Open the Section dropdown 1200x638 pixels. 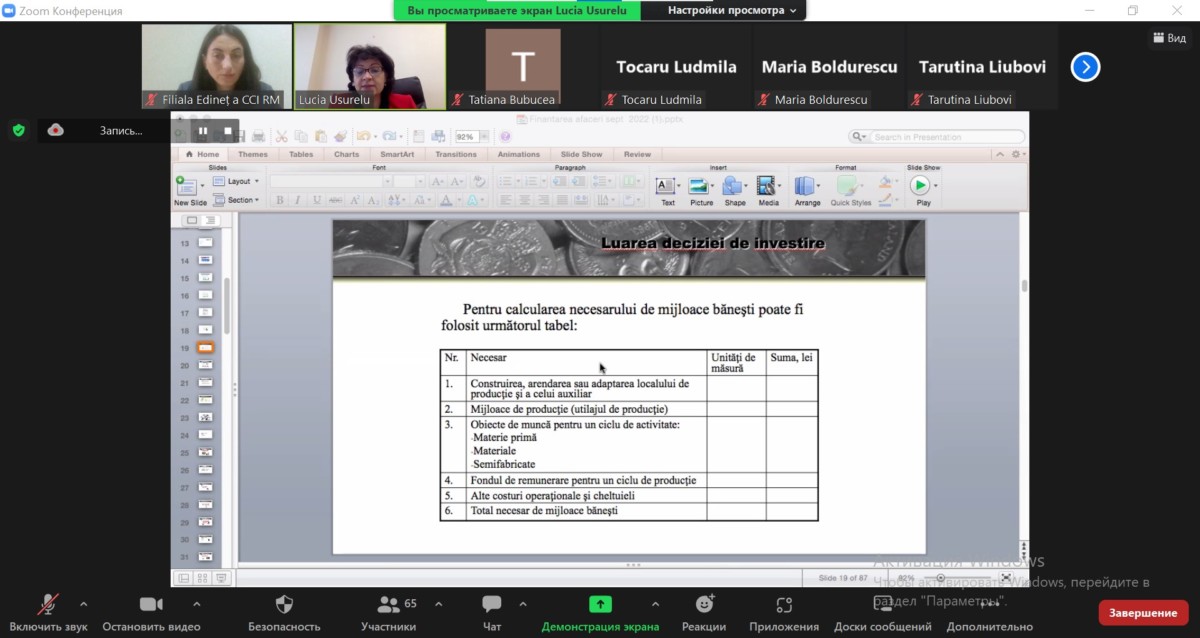coord(237,200)
